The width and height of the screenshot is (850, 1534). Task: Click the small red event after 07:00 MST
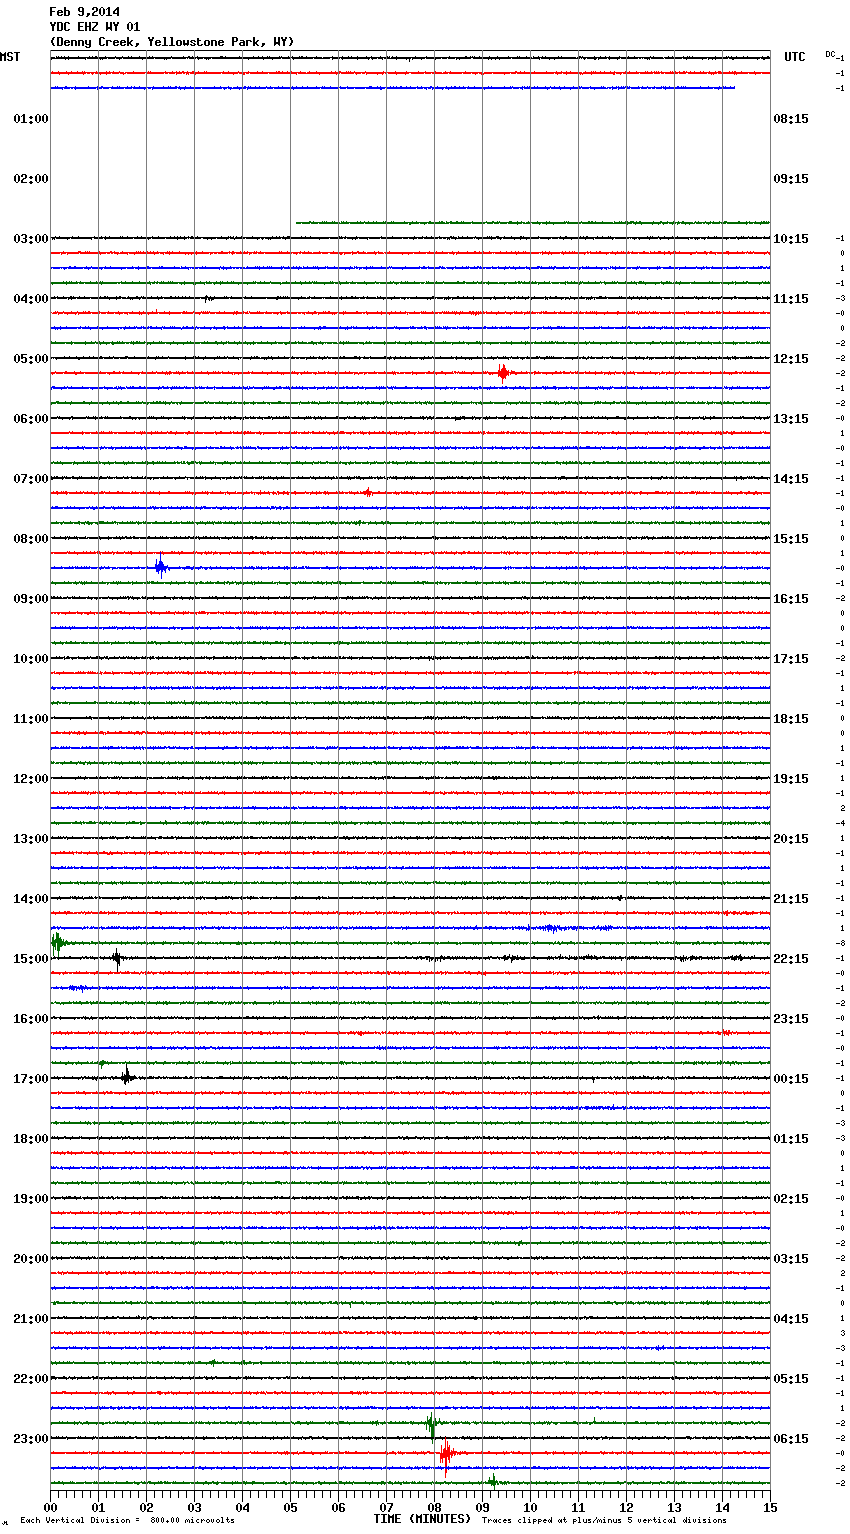pos(368,492)
